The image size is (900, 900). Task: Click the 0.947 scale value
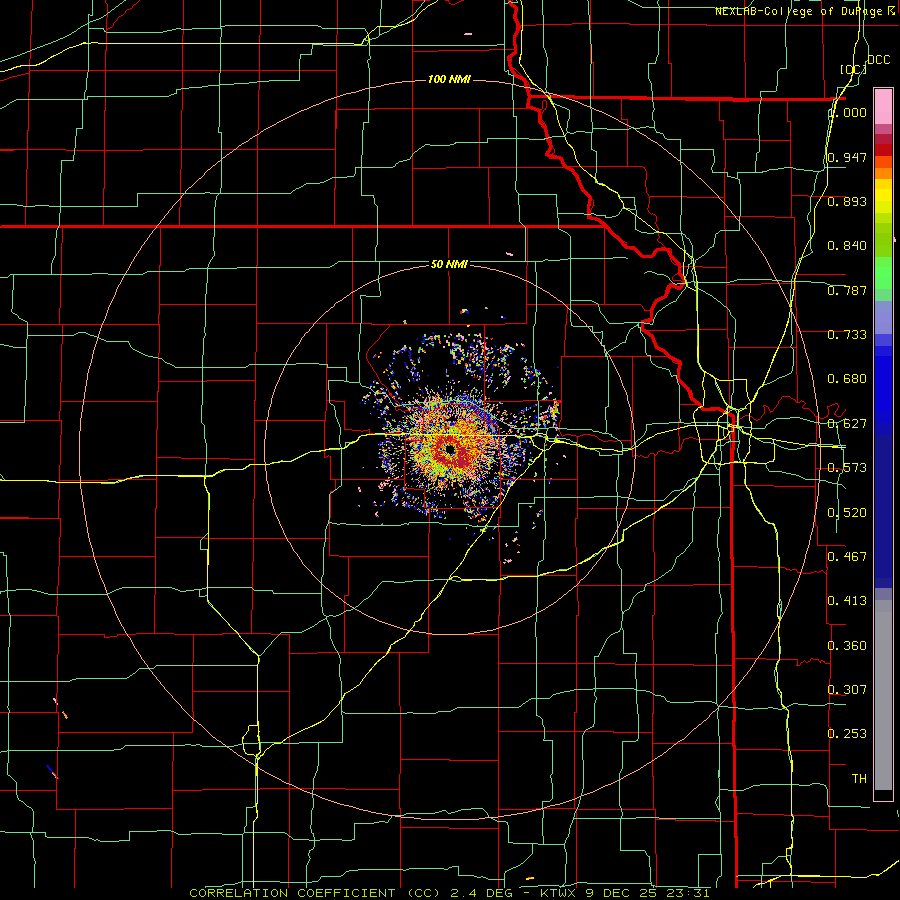(x=847, y=157)
